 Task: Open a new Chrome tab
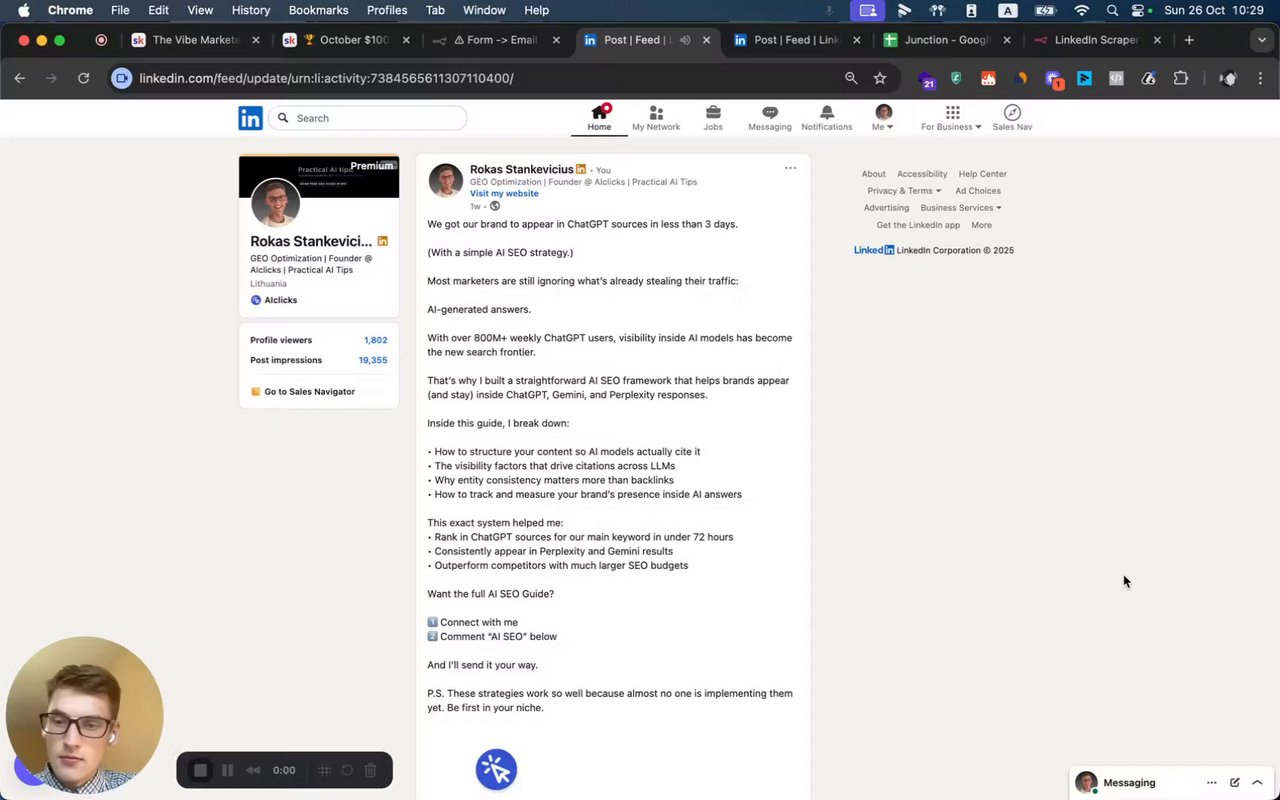pyautogui.click(x=1189, y=40)
